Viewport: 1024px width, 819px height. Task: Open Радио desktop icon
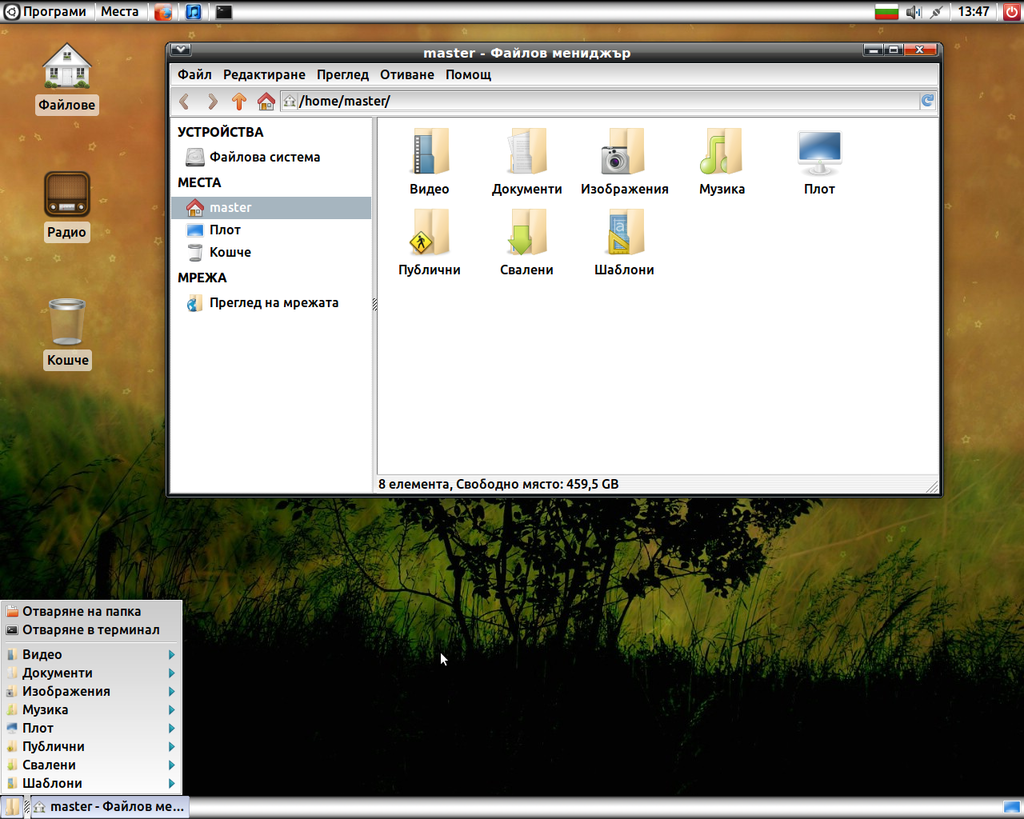point(67,206)
